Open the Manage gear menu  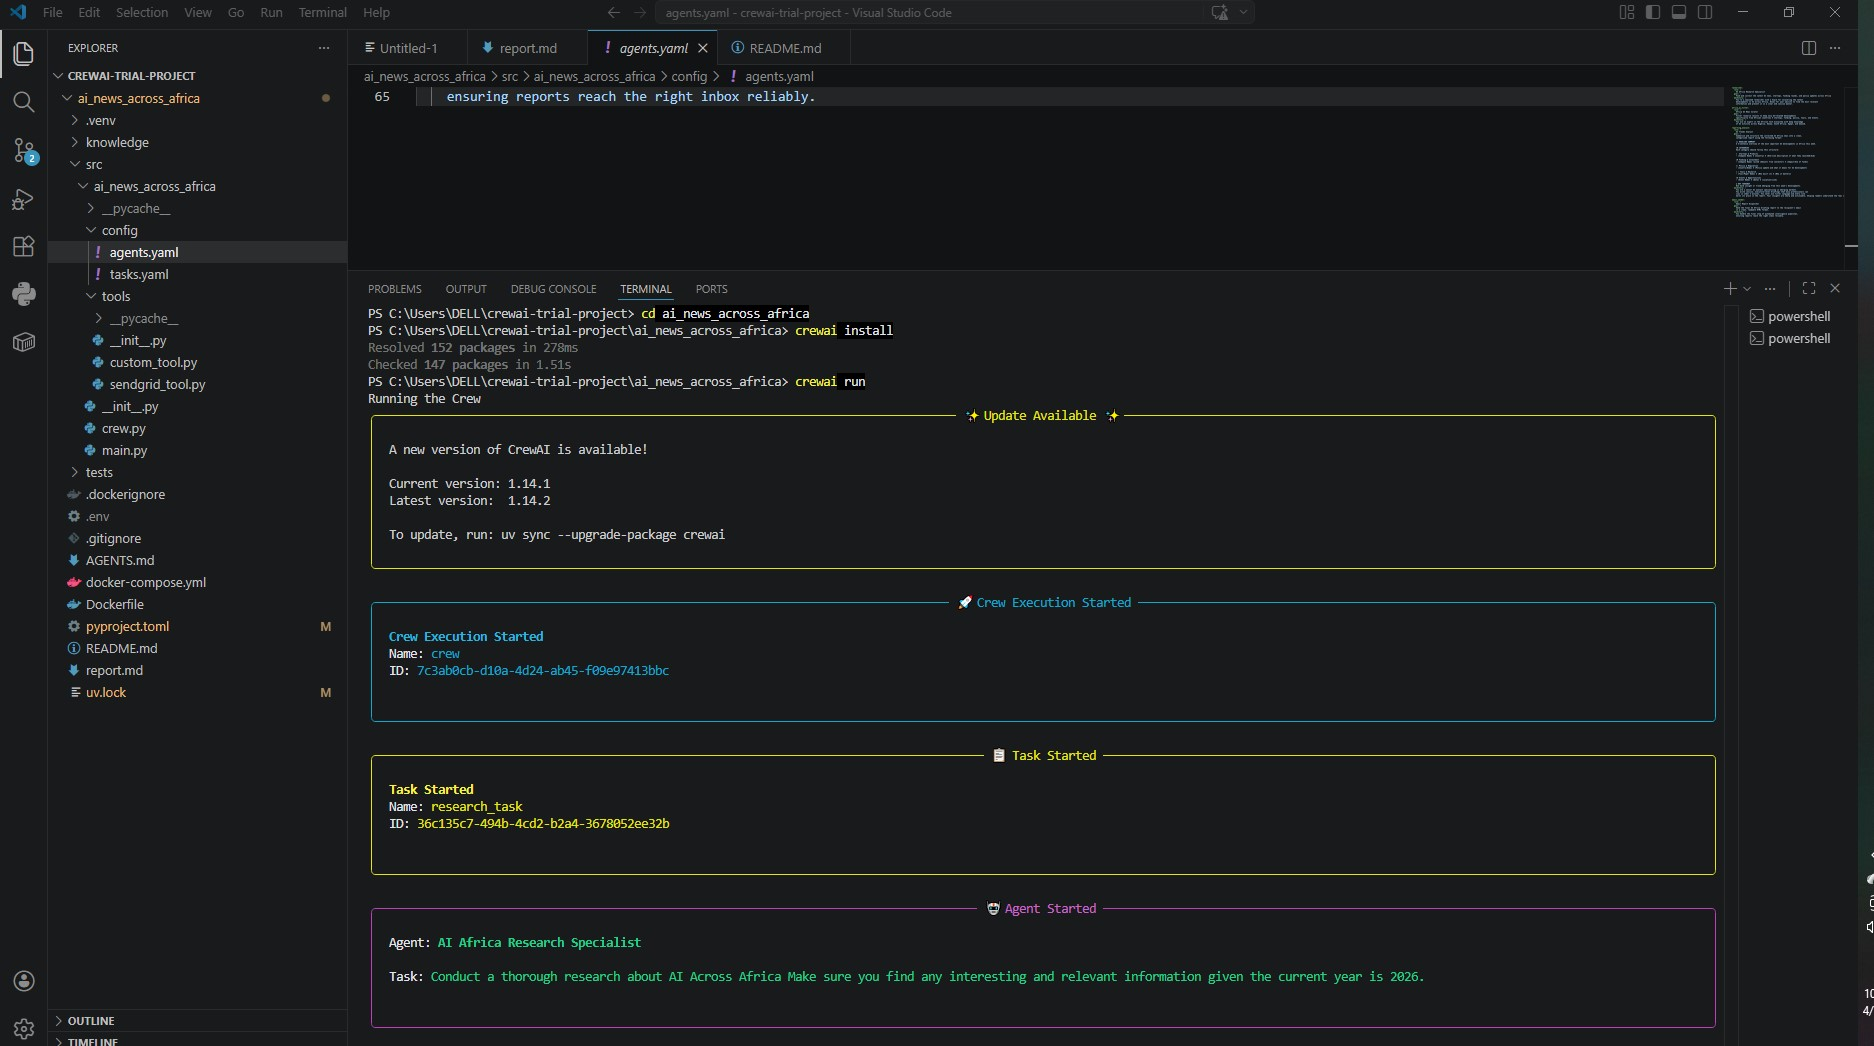(x=23, y=1028)
